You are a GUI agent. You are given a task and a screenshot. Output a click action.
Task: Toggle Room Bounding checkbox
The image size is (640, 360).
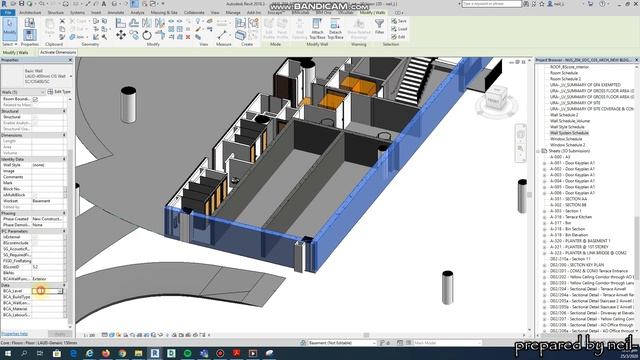(35, 99)
